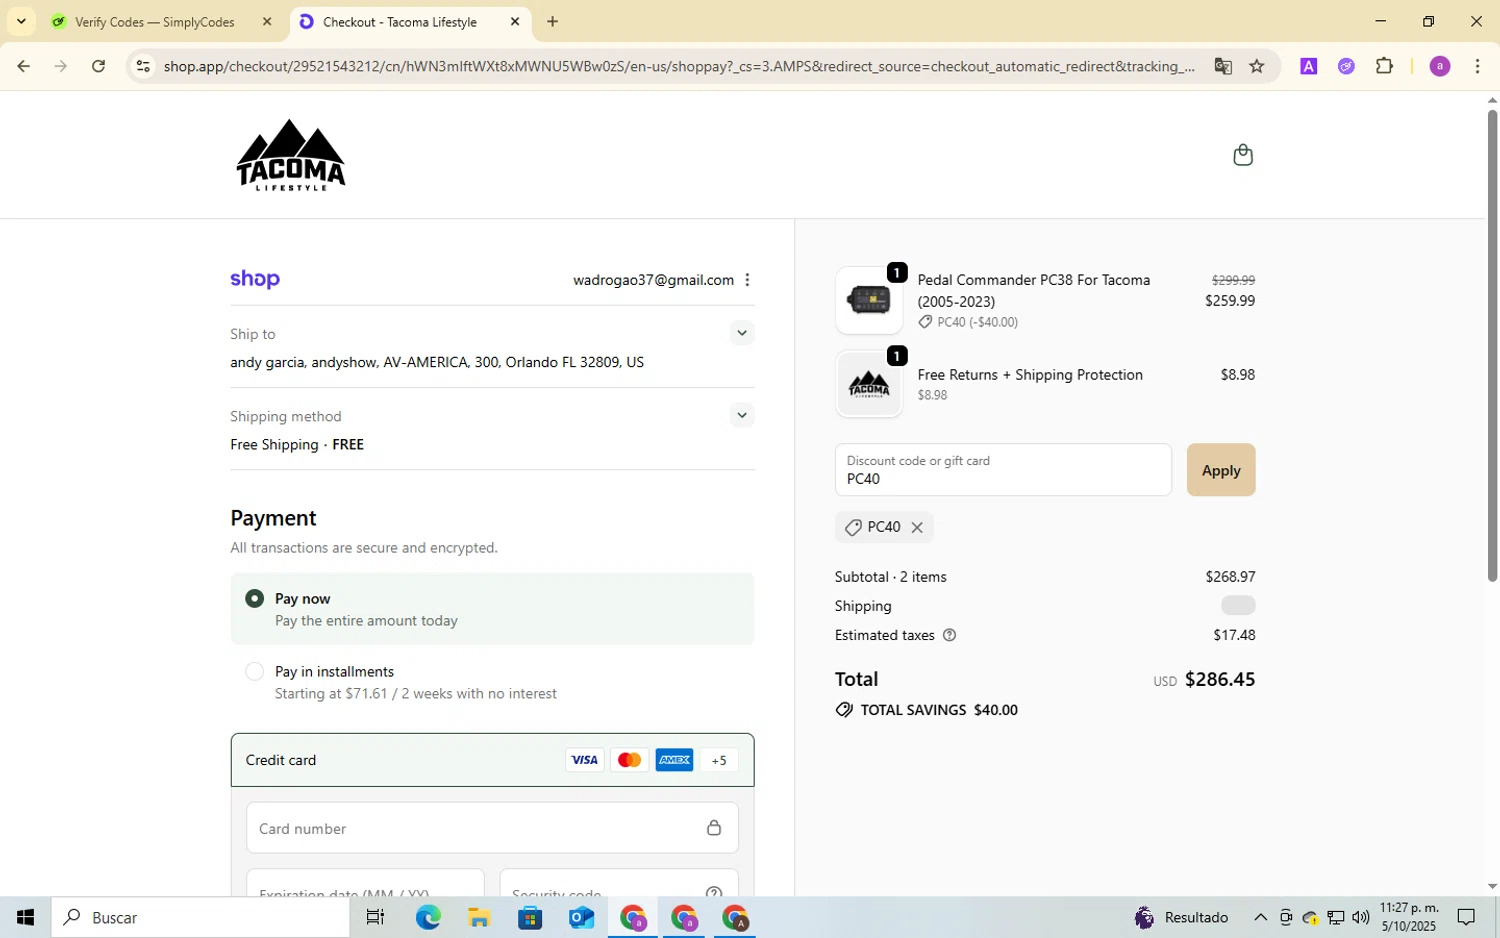The image size is (1500, 938).
Task: Translate this page icon
Action: [x=1223, y=66]
